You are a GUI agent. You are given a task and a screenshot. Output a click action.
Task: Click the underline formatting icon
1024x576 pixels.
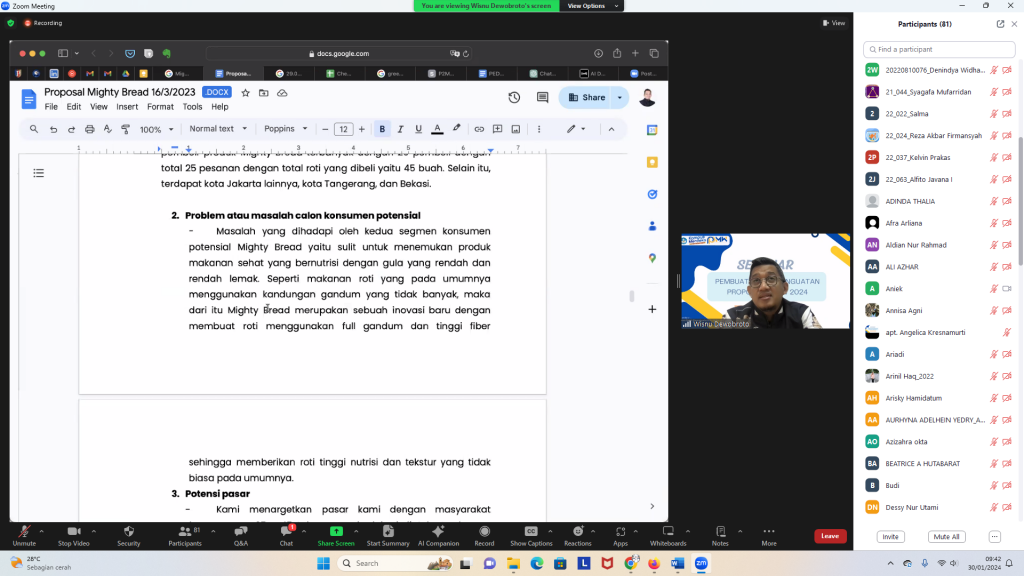pos(418,129)
